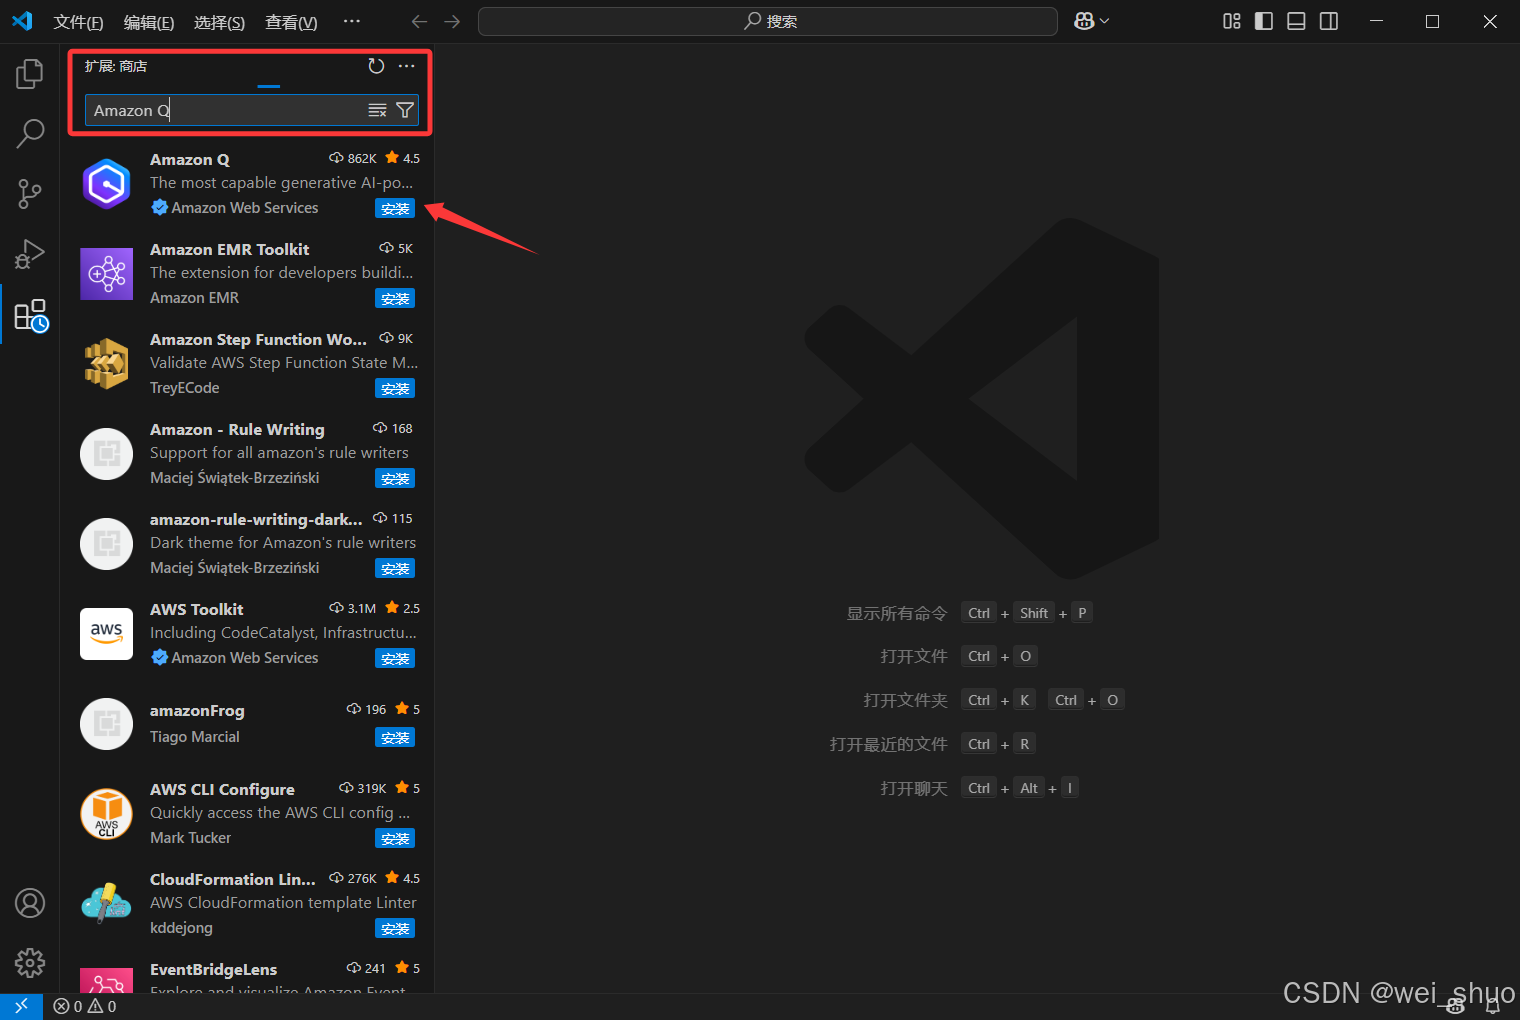Select Amazon EMR Toolkit icon

click(x=106, y=274)
